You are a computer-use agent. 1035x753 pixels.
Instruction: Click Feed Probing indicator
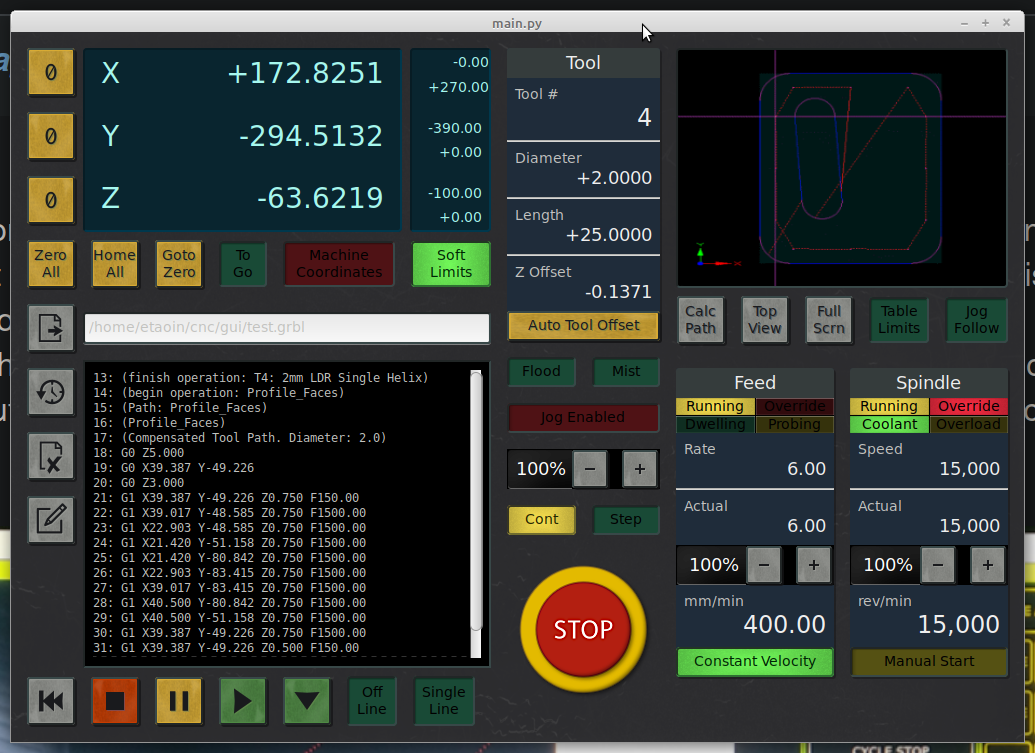click(x=794, y=424)
